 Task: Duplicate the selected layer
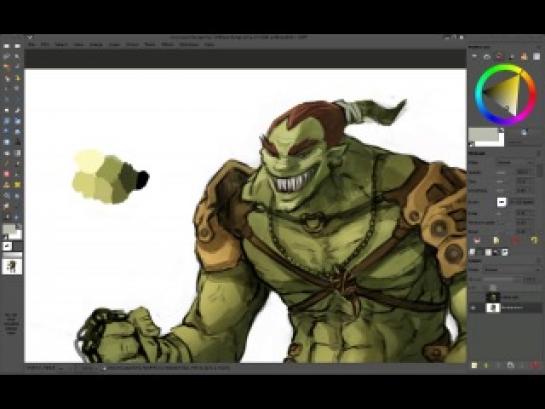(511, 365)
